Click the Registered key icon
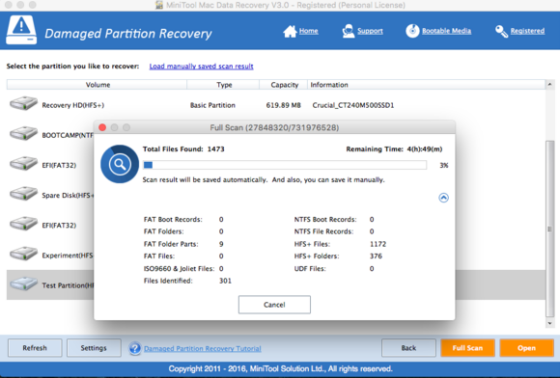 [501, 31]
